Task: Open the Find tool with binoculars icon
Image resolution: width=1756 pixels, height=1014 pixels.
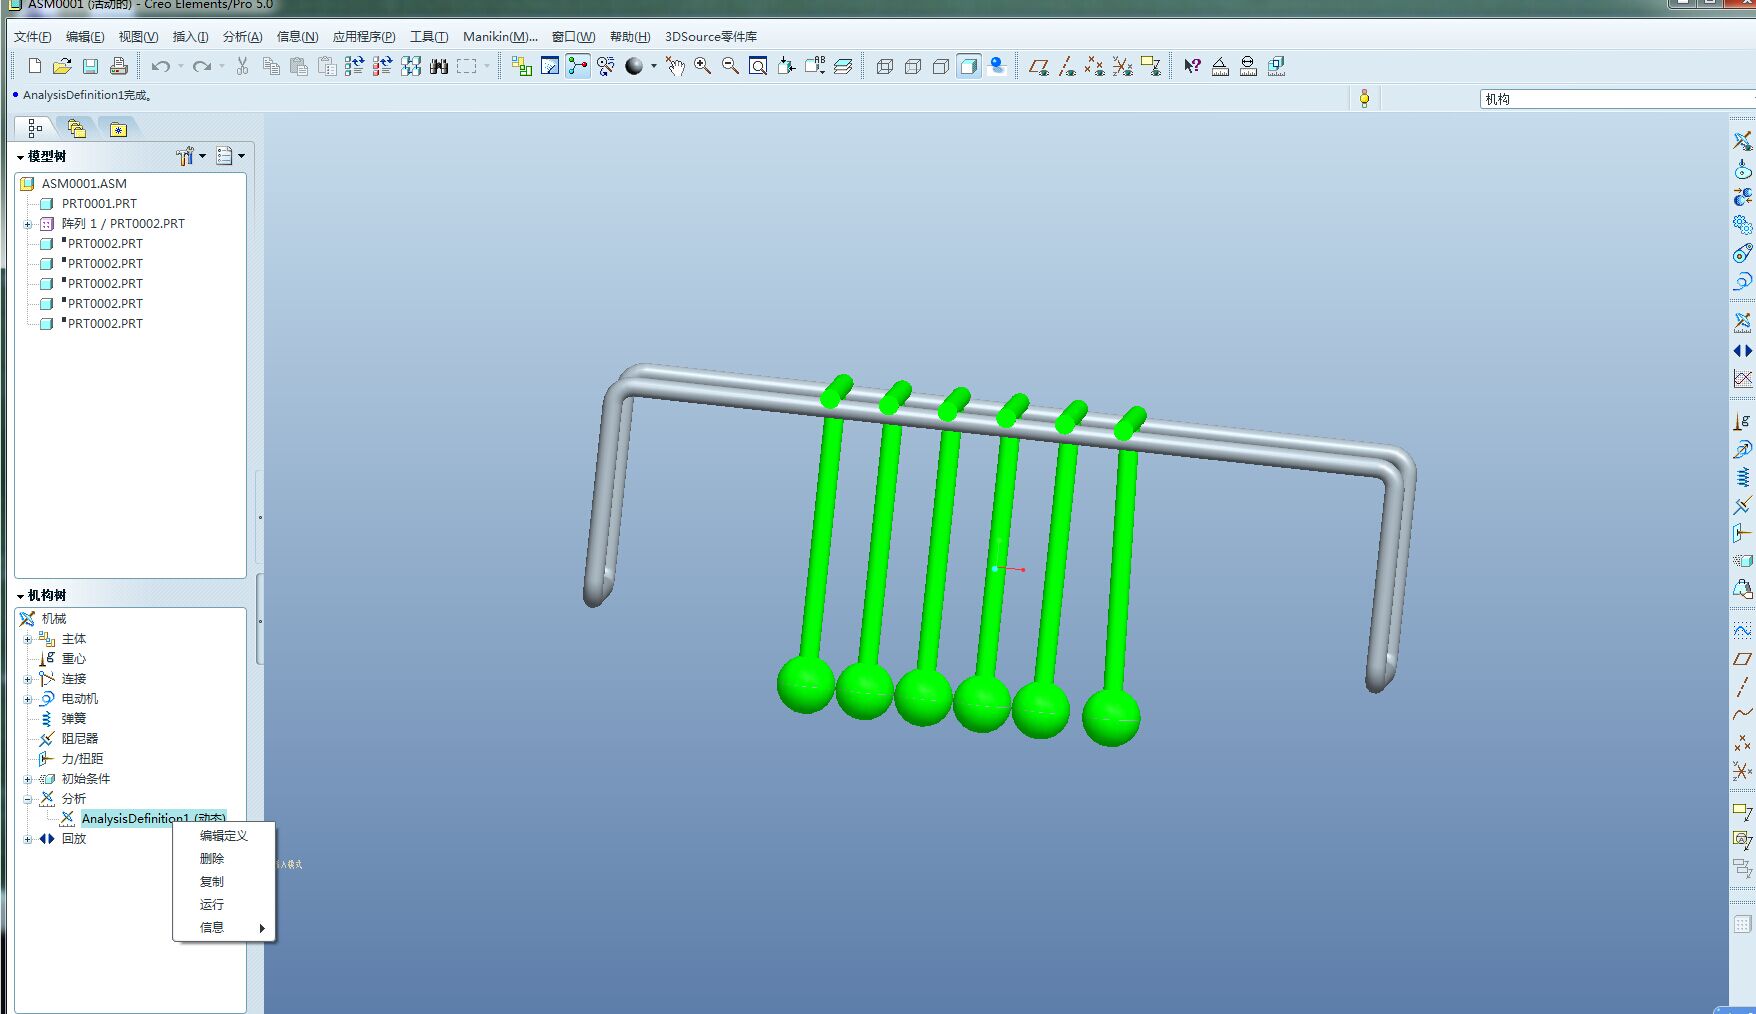Action: pyautogui.click(x=439, y=66)
